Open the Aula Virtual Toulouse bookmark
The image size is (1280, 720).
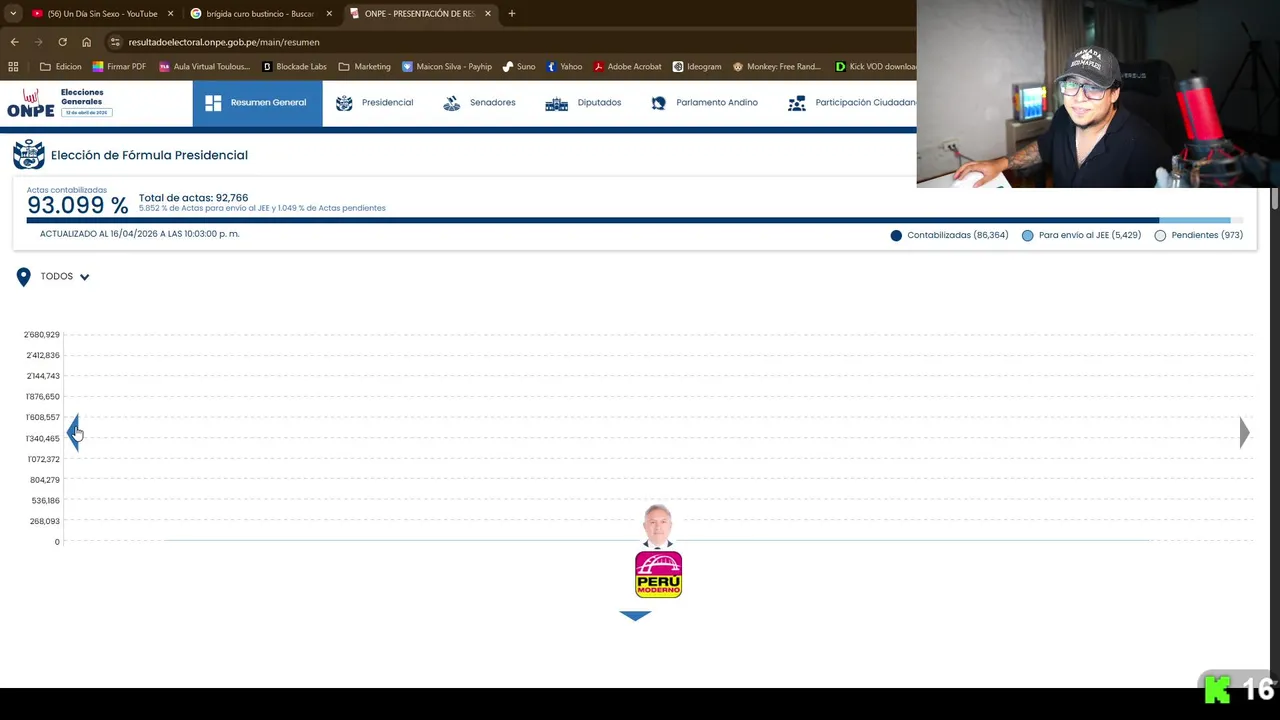click(x=205, y=67)
